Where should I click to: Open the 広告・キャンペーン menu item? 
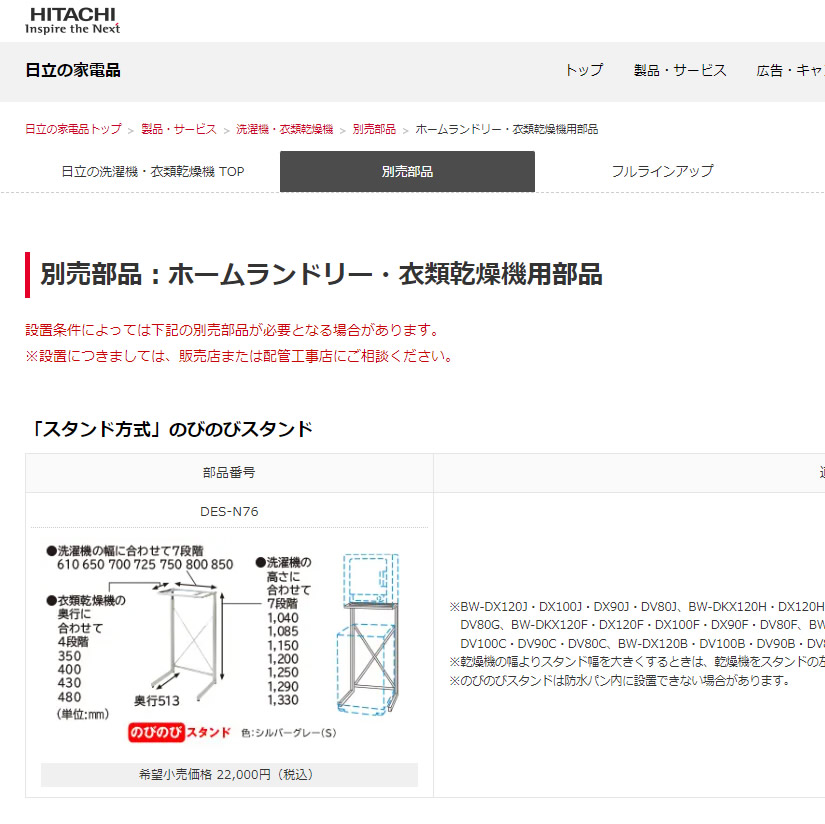point(791,71)
